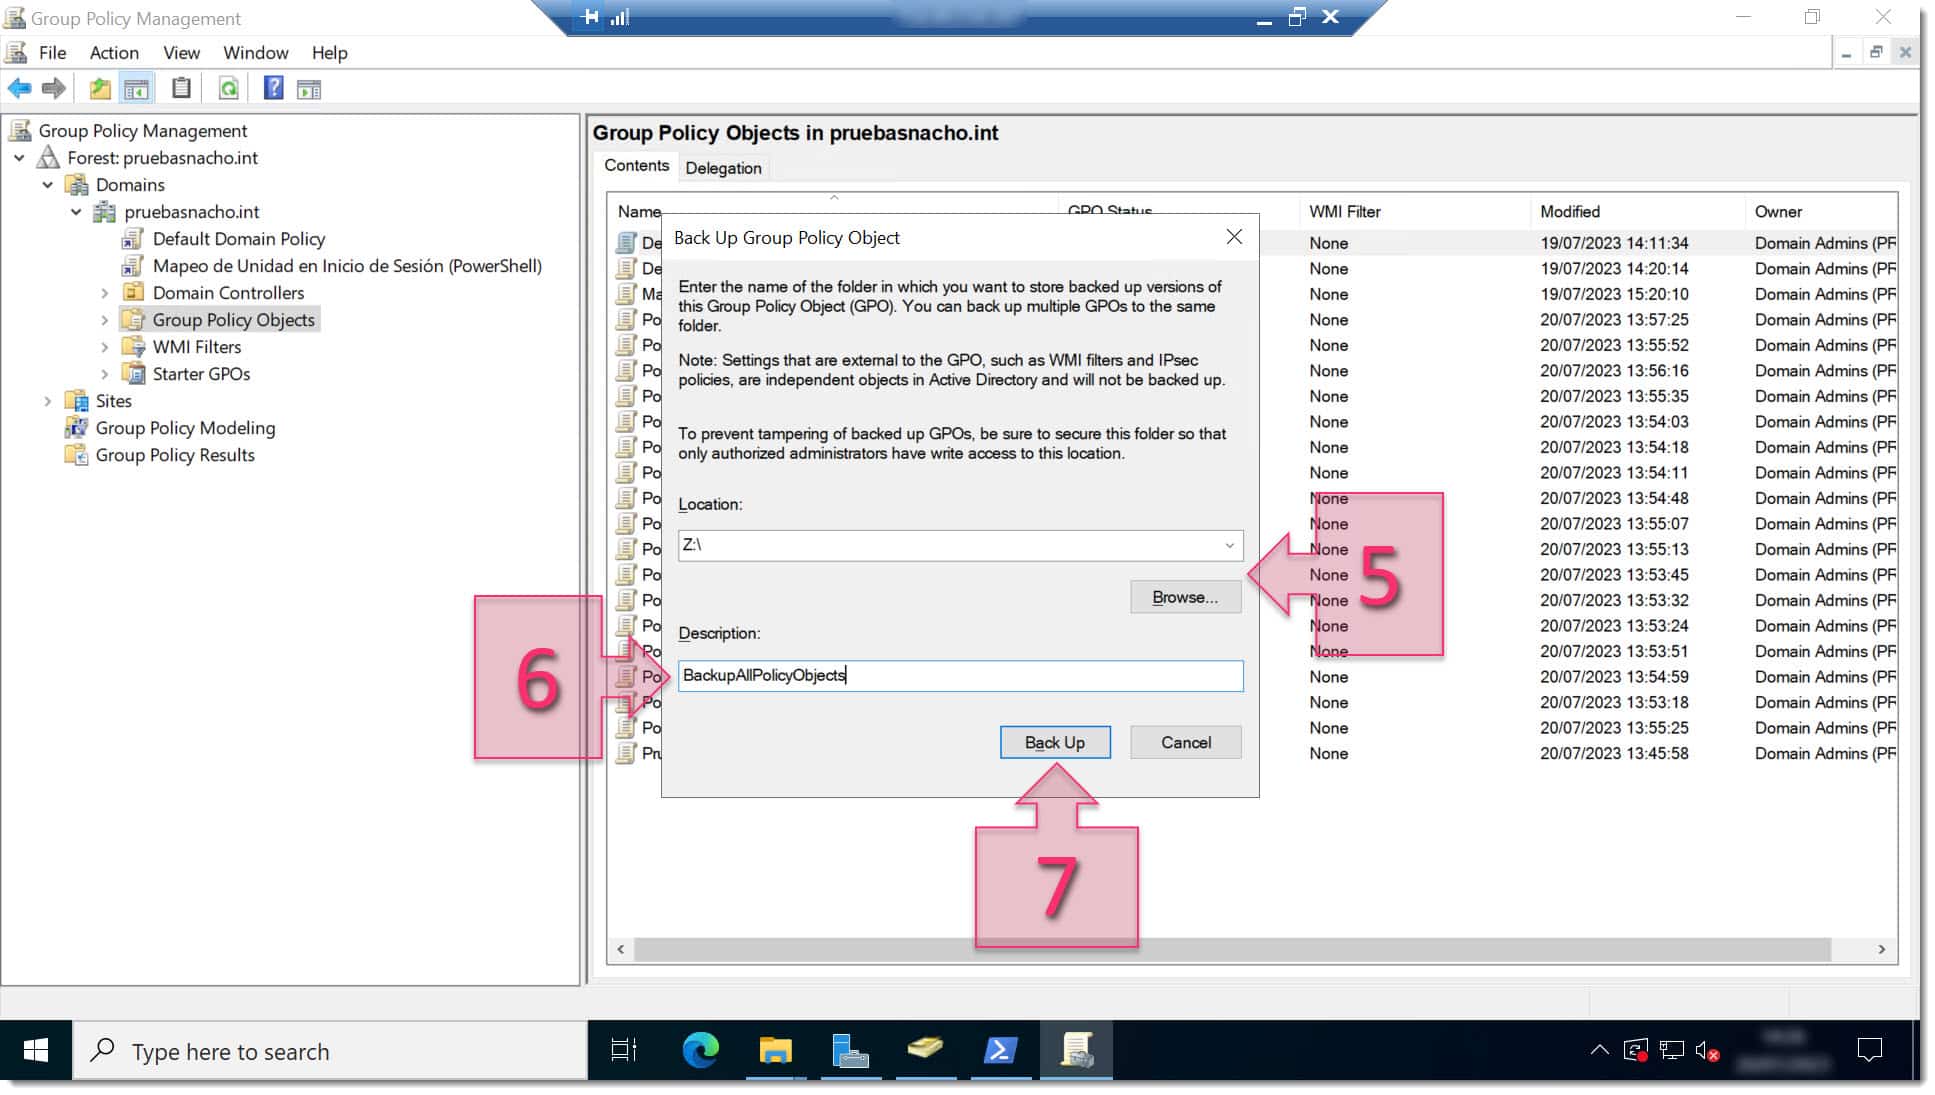Screen dimensions: 1935x1095
Task: Click the Show/Hide console tree icon
Action: click(137, 88)
